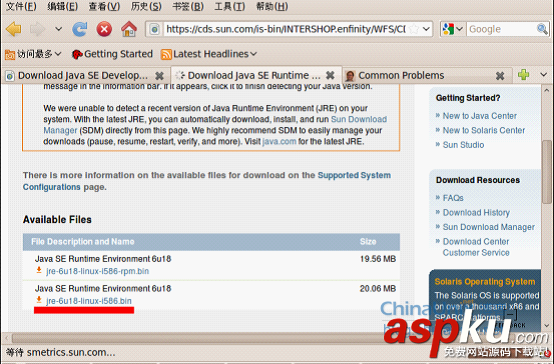Close the Download Java SE Runtime tab

tap(330, 75)
